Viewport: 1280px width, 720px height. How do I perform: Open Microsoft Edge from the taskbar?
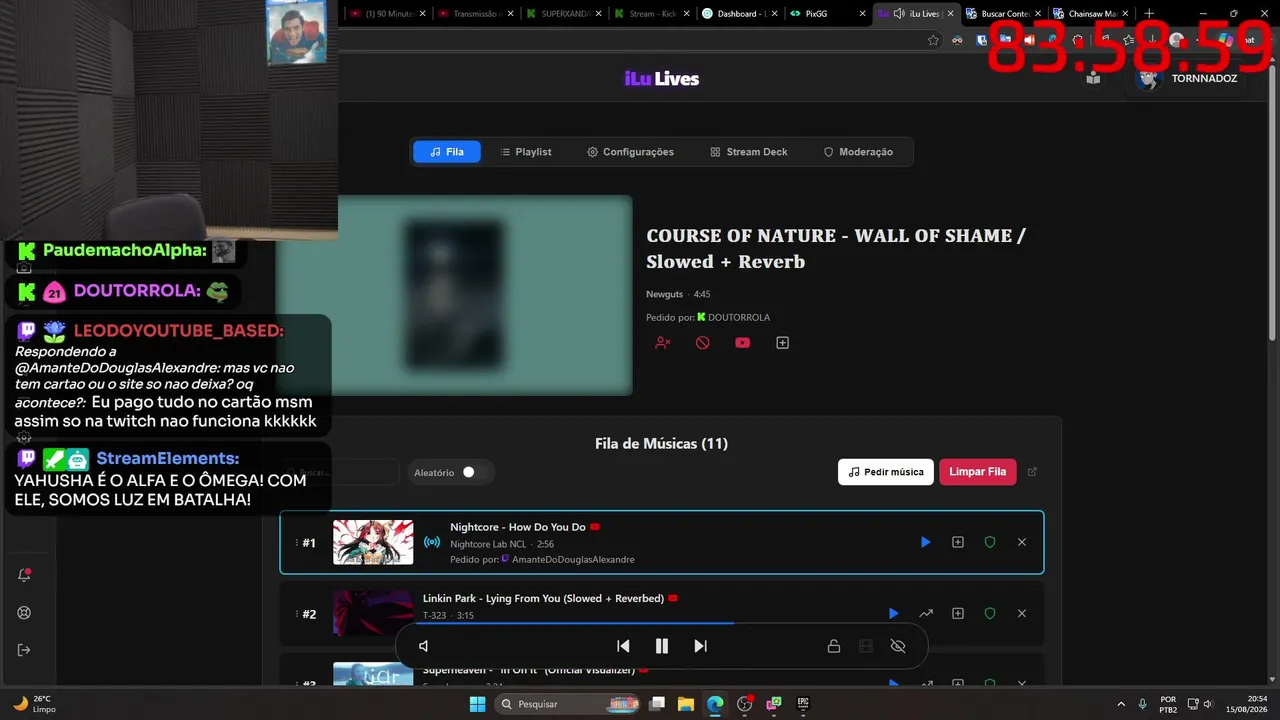(x=715, y=704)
